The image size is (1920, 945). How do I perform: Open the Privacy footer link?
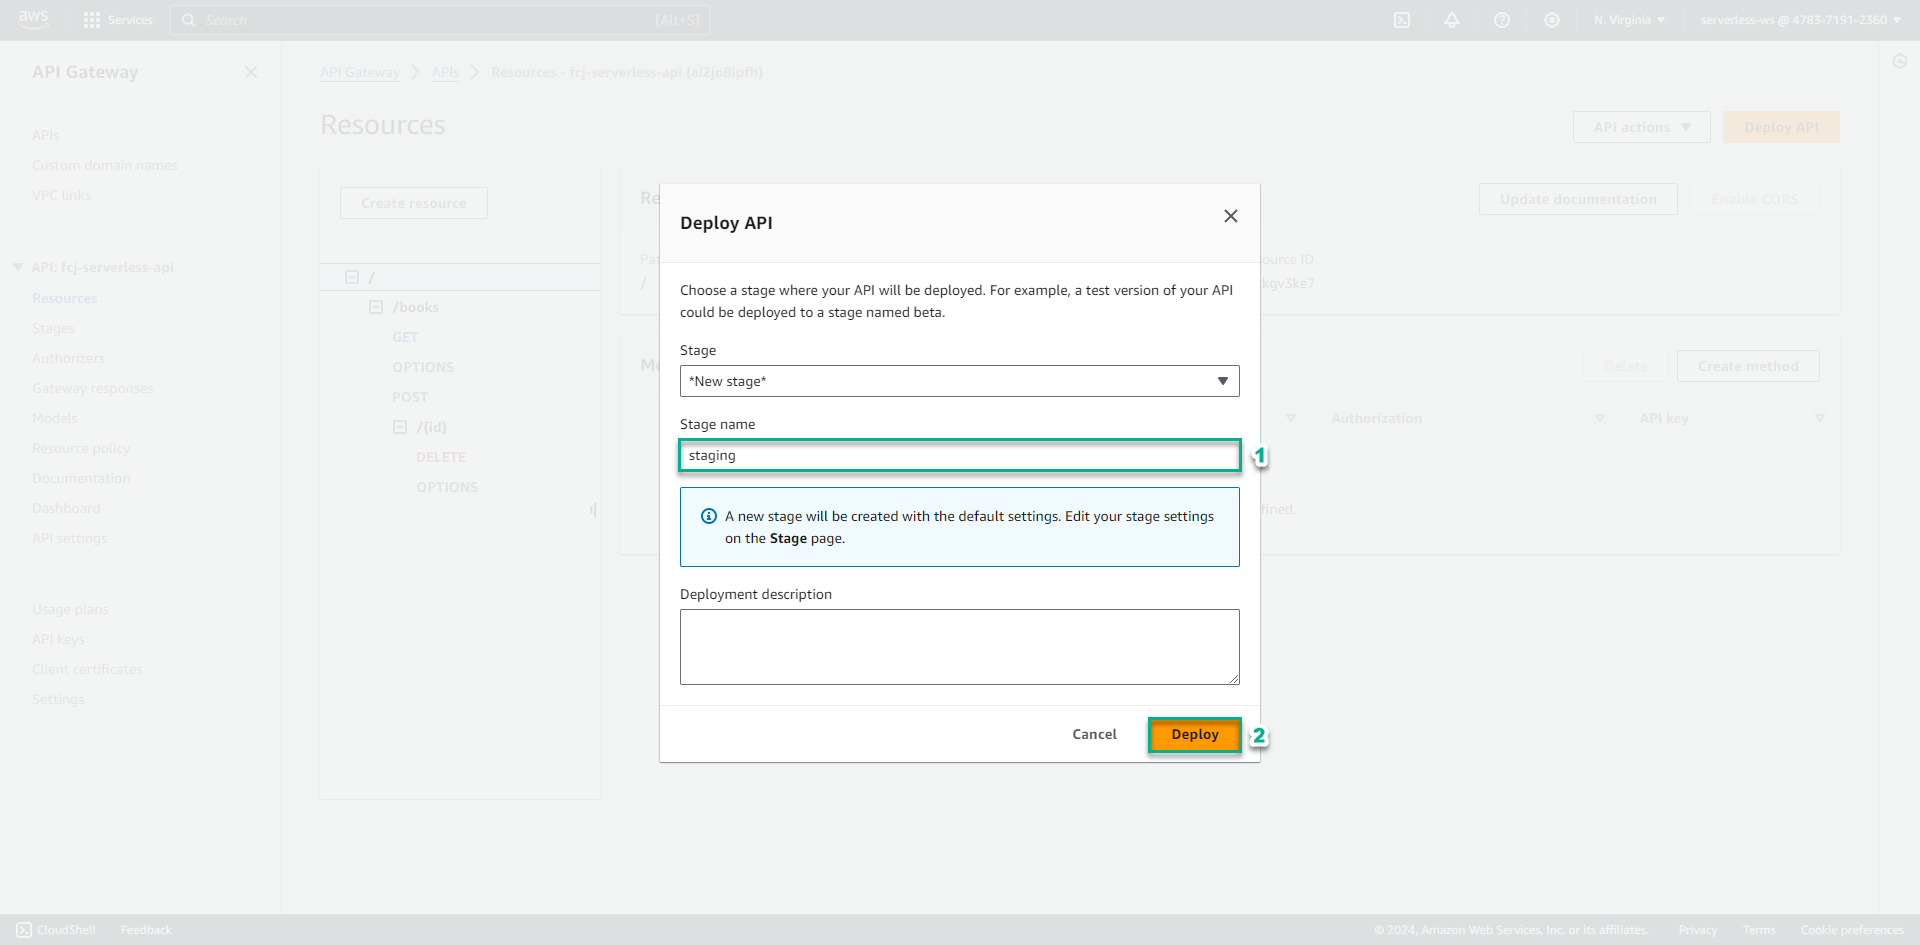point(1698,930)
